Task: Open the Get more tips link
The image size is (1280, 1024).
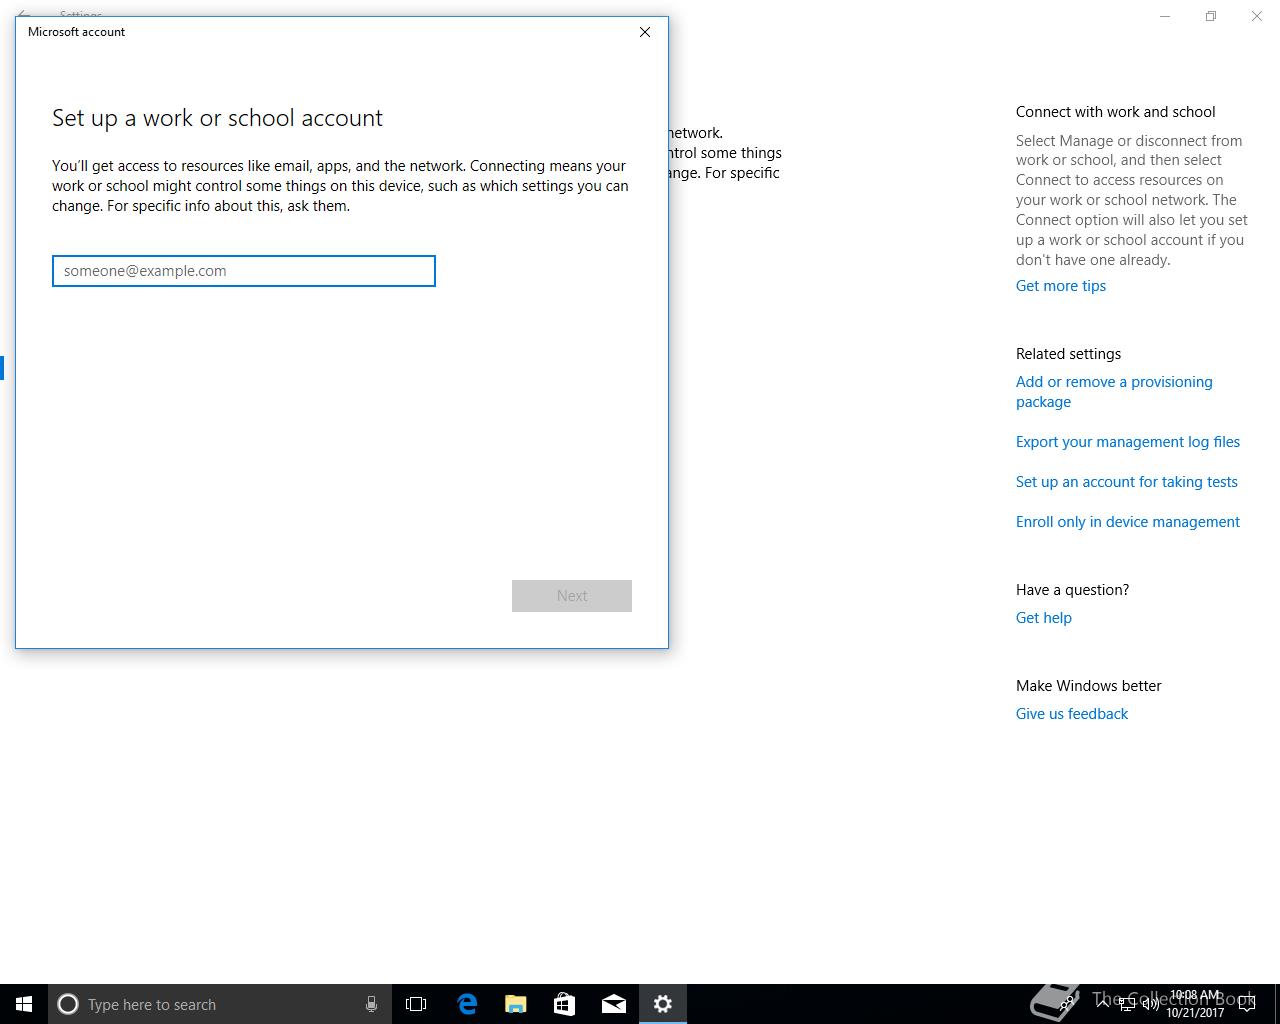Action: pyautogui.click(x=1061, y=286)
